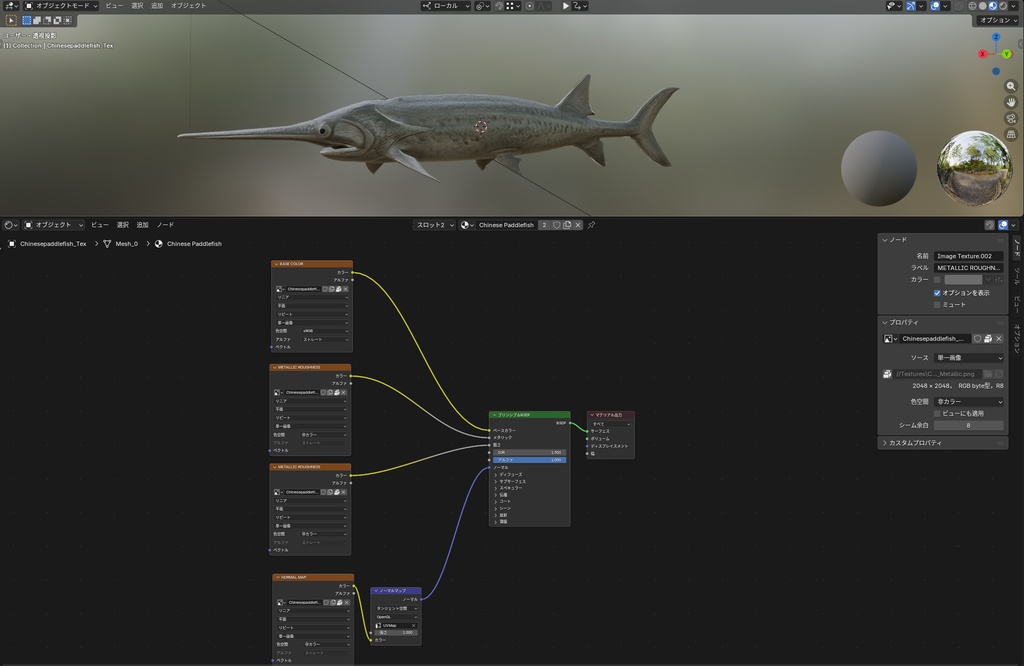Unlink the material with the X icon
Viewport: 1024px width, 666px height.
(x=578, y=225)
